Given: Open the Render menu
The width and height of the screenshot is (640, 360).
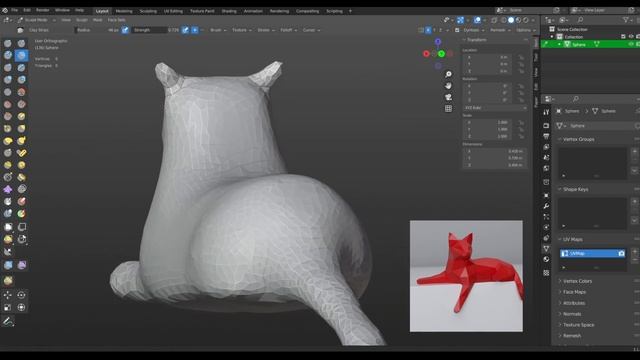Looking at the screenshot, I should (42, 10).
